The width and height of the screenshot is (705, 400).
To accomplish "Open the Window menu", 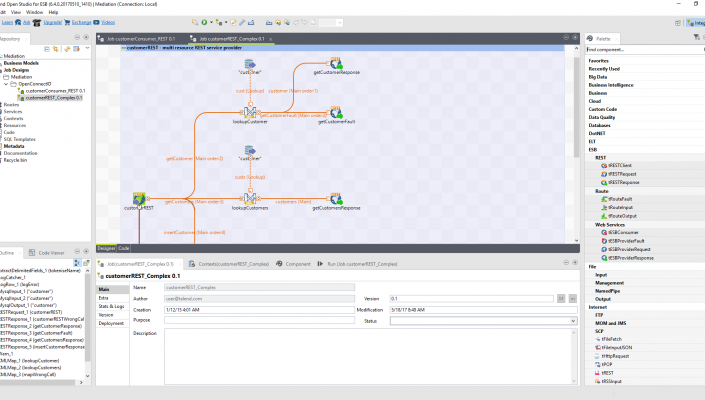I will pyautogui.click(x=35, y=12).
